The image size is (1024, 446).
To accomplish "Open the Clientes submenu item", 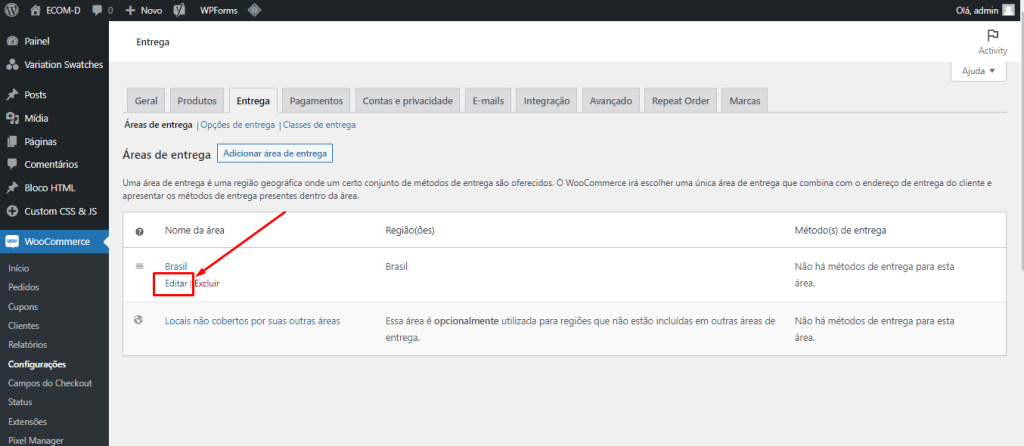I will [24, 326].
